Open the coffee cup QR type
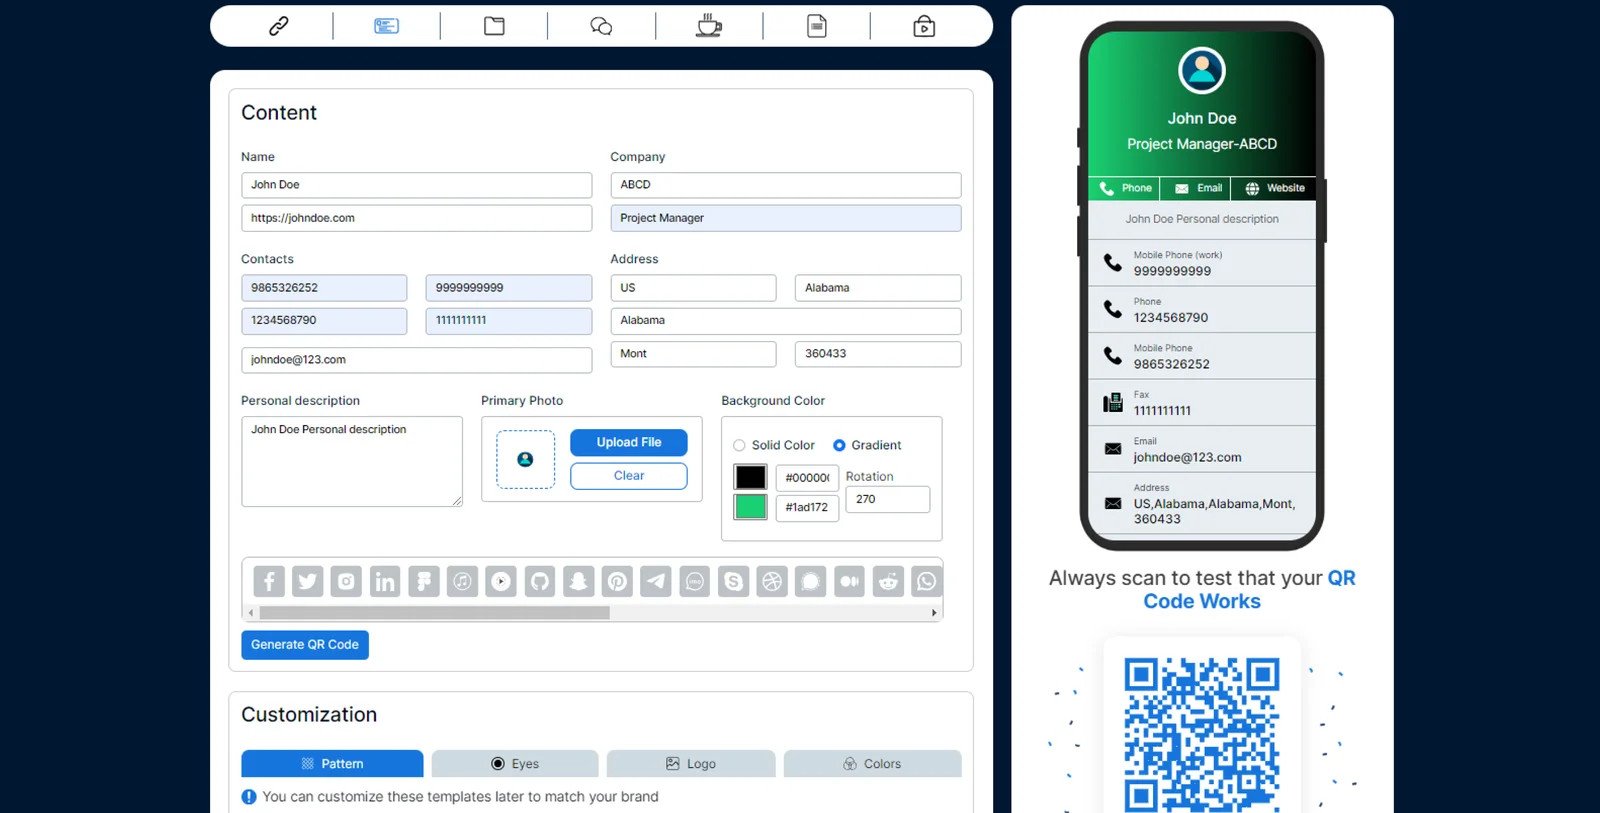 tap(709, 26)
